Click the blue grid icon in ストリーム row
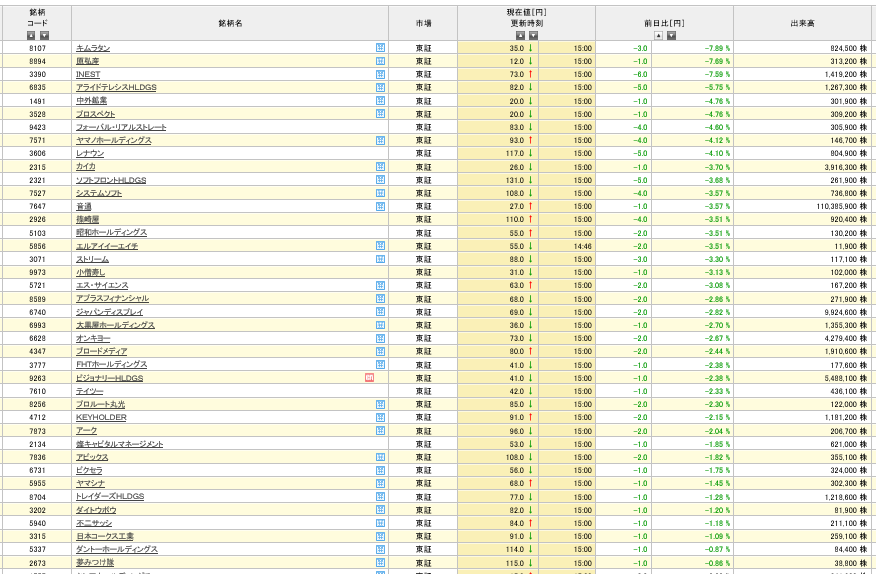The height and width of the screenshot is (574, 876). [x=380, y=259]
